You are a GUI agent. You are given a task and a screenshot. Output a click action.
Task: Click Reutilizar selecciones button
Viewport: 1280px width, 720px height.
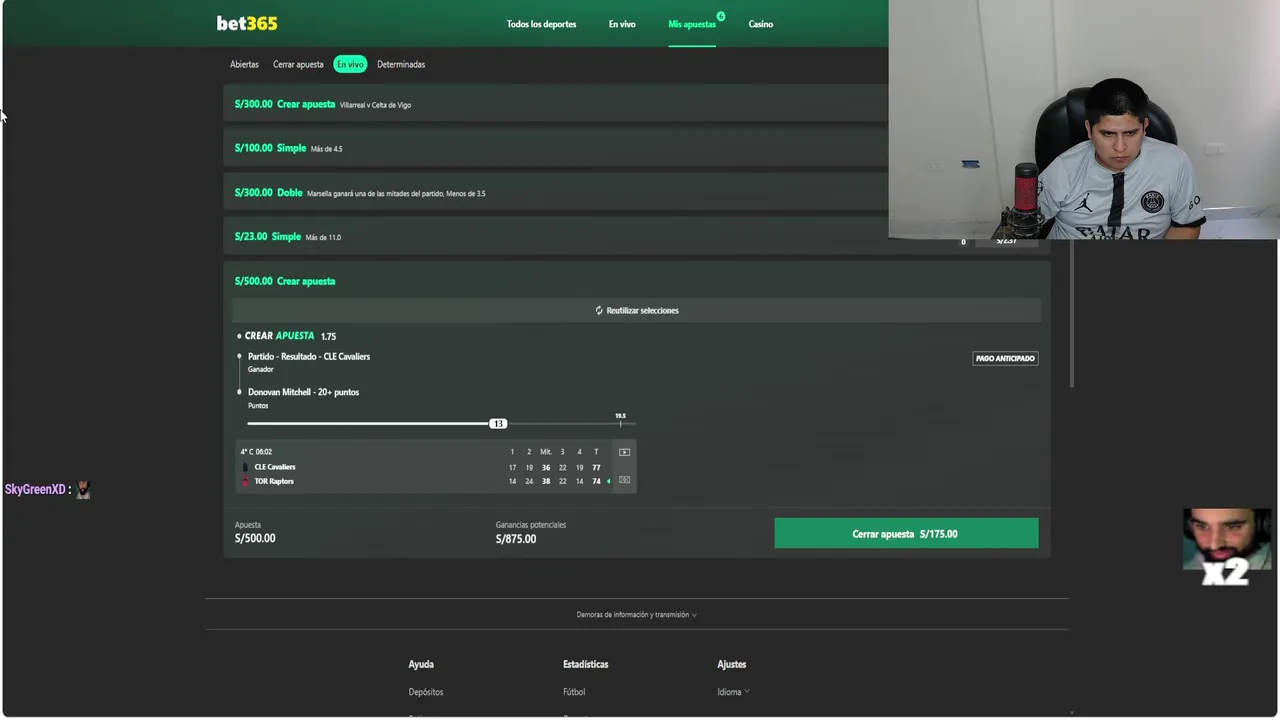(636, 310)
